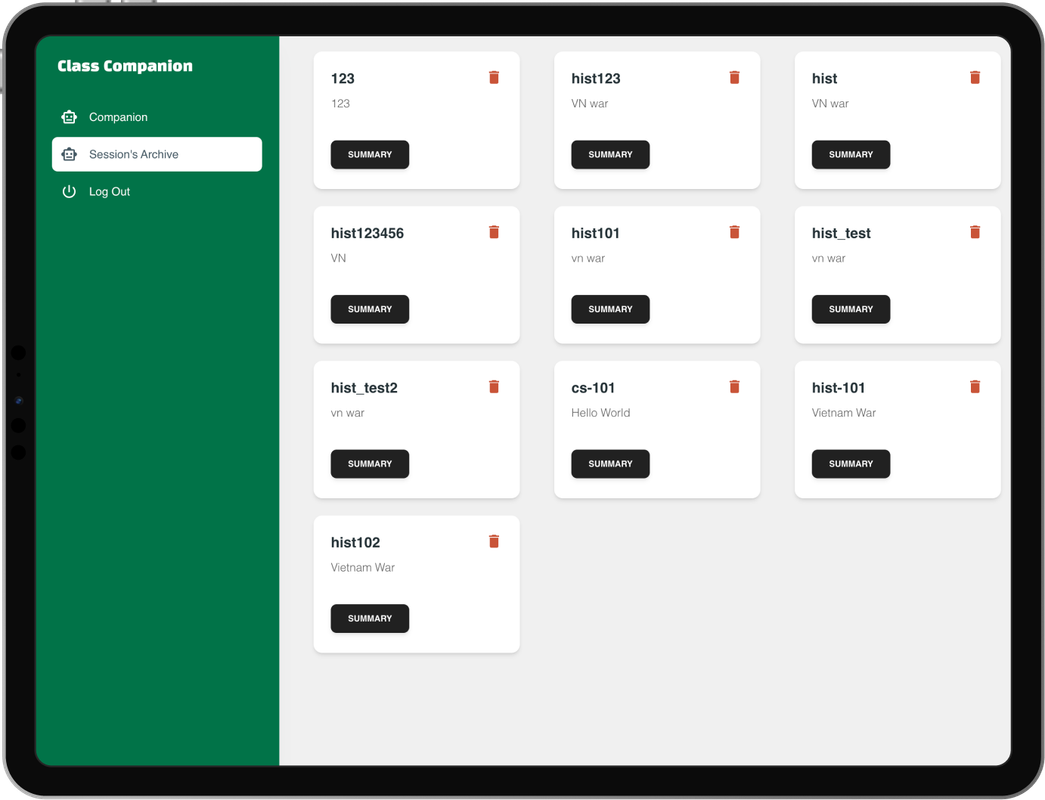Delete the hist101 session

click(734, 232)
